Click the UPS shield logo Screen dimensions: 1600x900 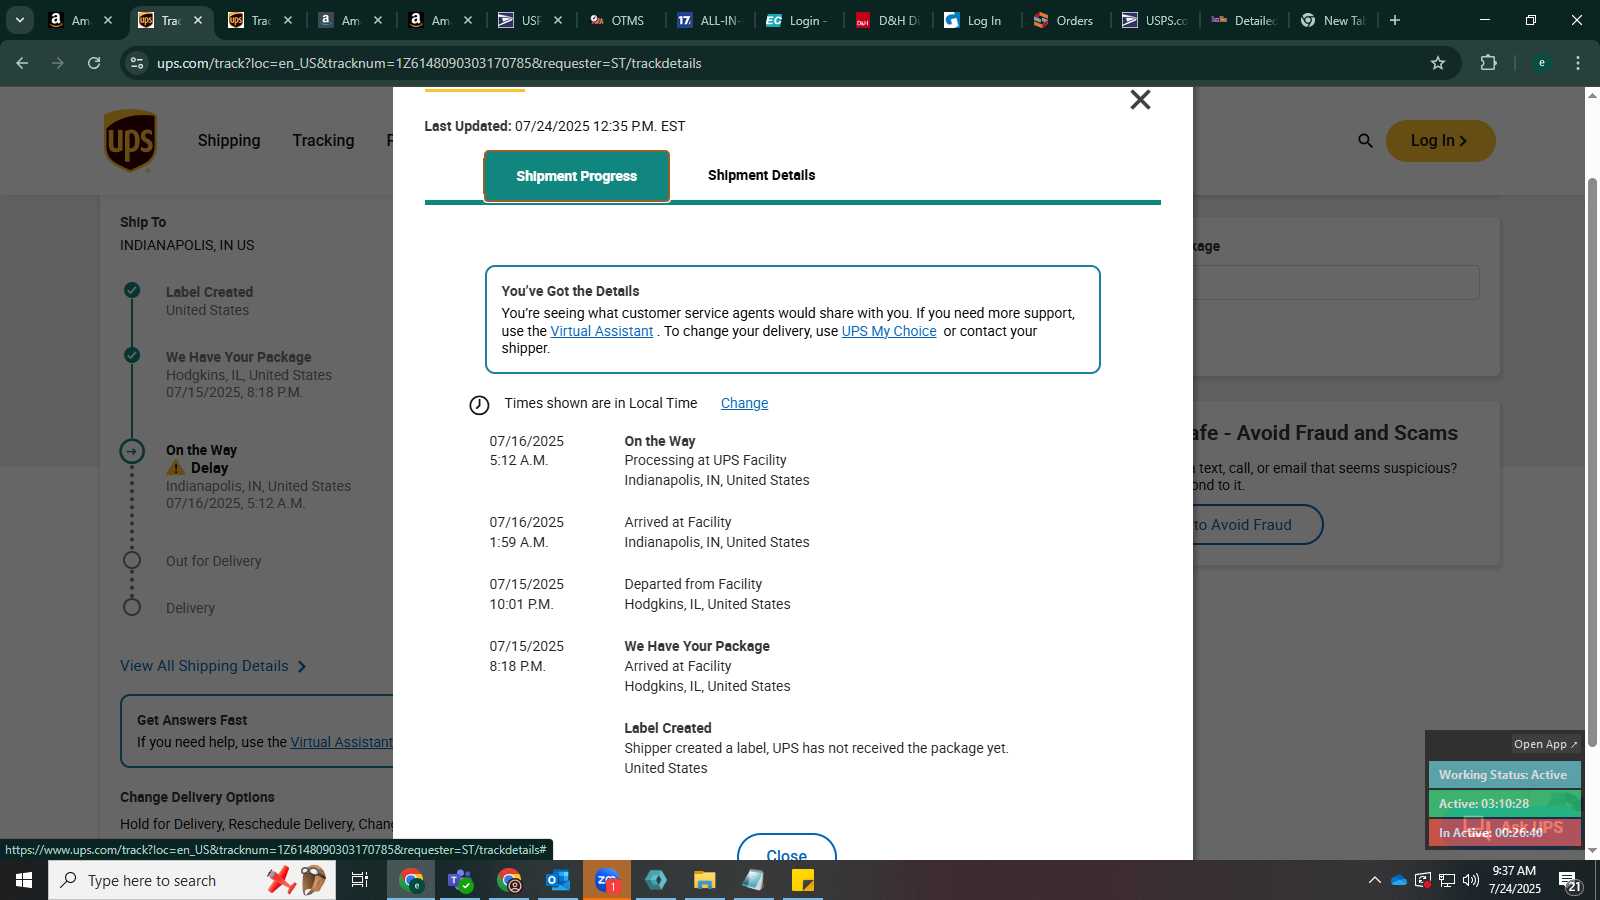tap(130, 140)
